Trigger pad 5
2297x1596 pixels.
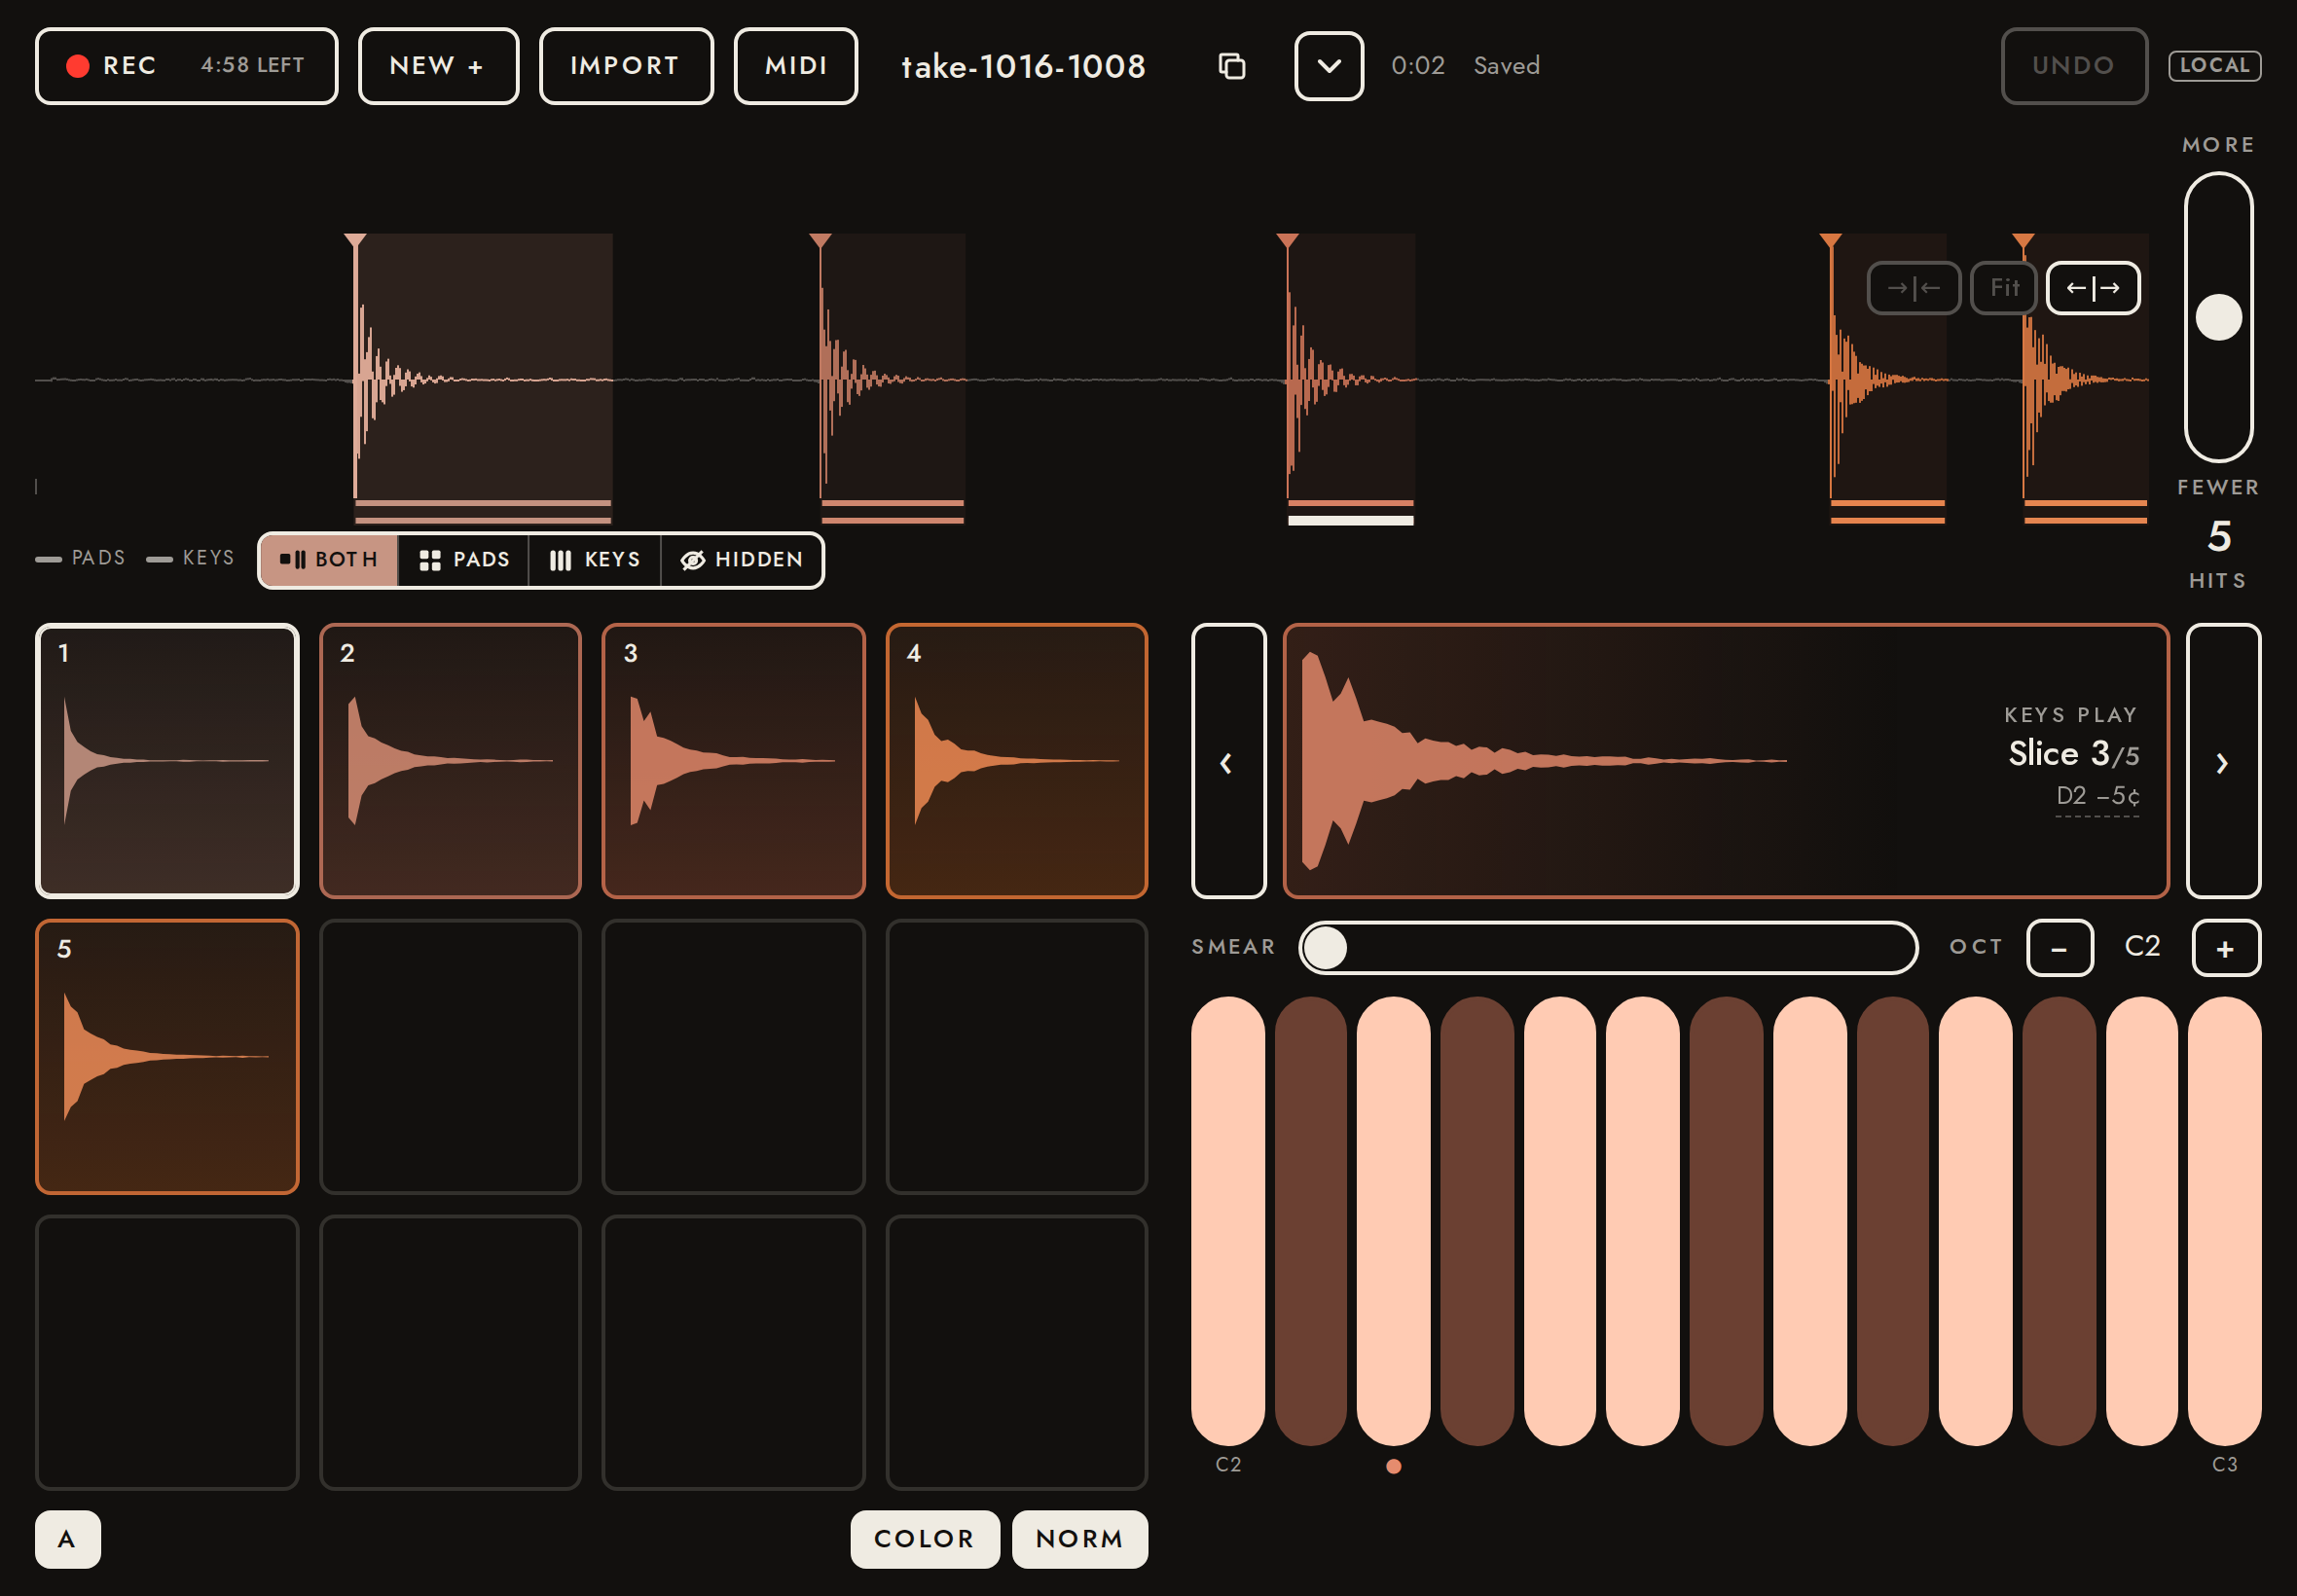point(167,1057)
